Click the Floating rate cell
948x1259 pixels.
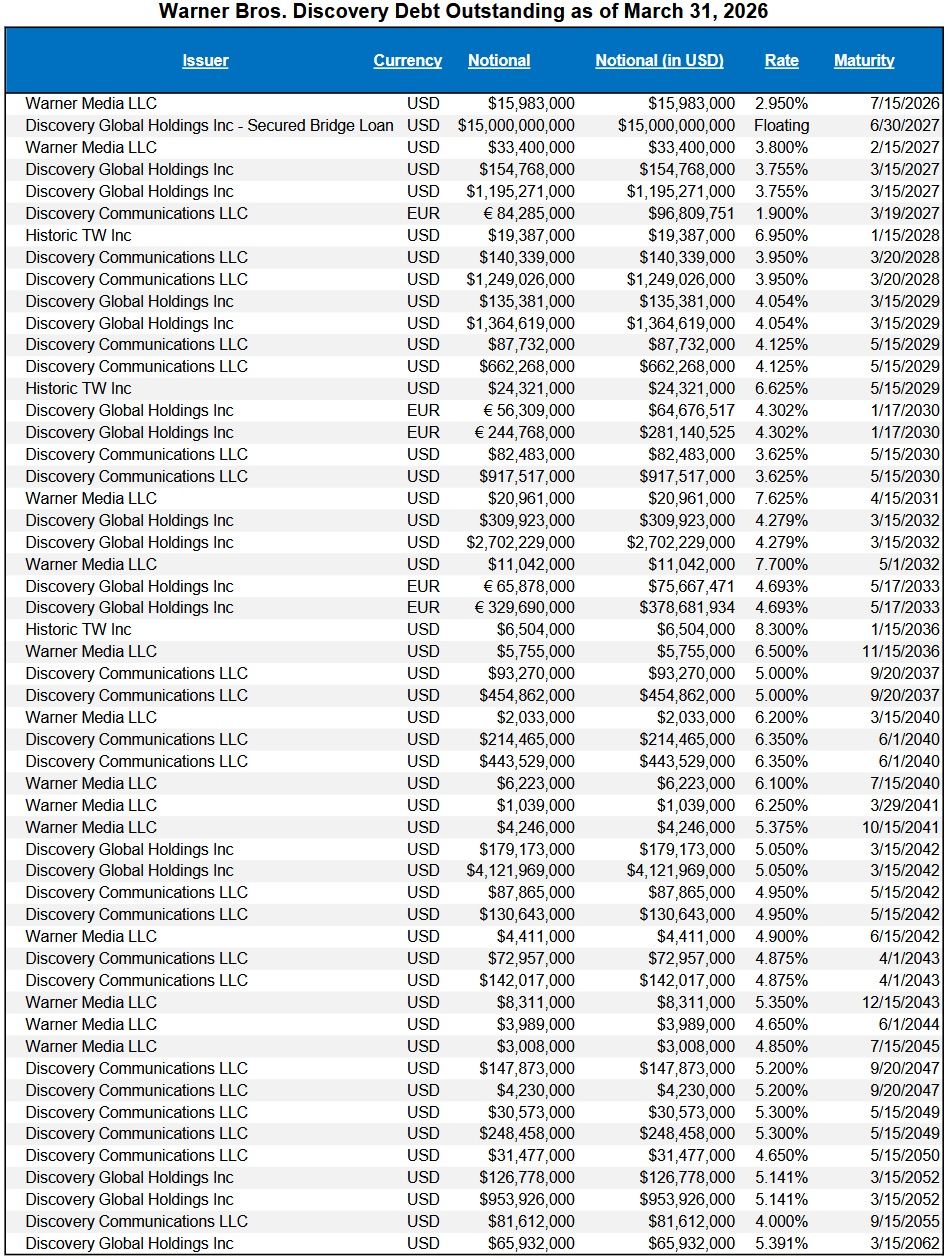pyautogui.click(x=782, y=125)
